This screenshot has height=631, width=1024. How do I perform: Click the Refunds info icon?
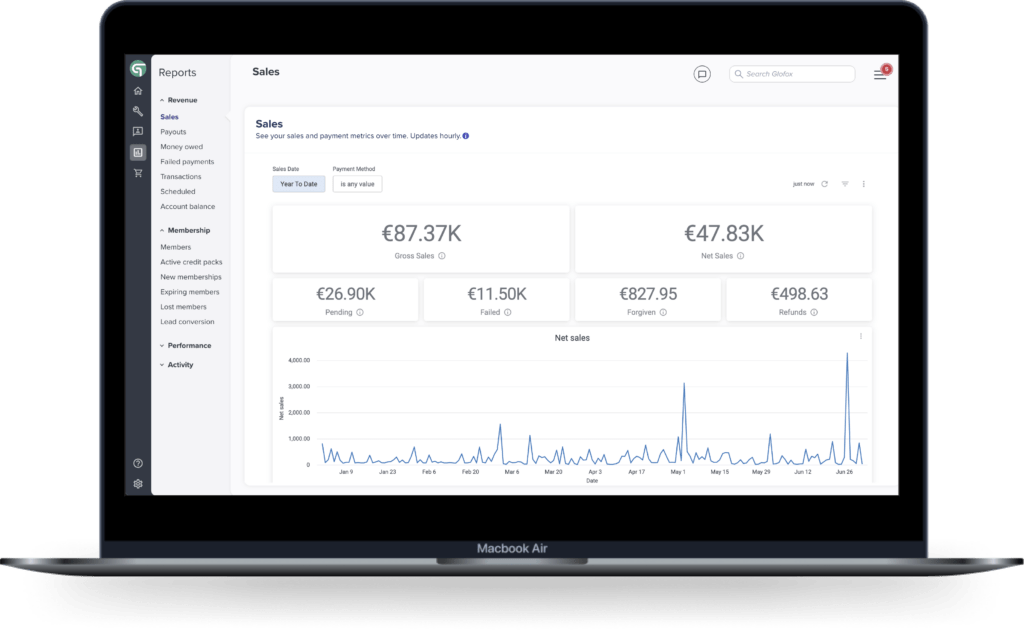[x=814, y=312]
